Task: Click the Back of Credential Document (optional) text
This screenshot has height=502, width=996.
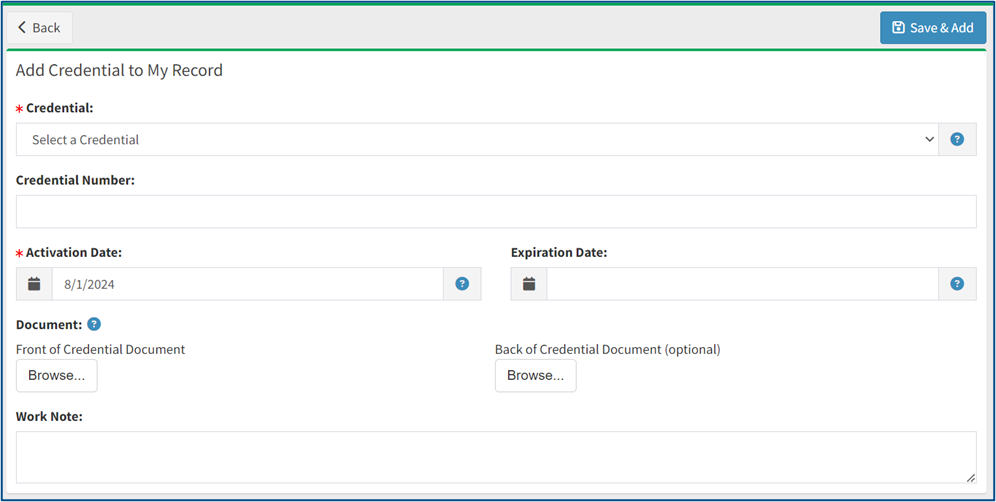Action: [x=608, y=349]
